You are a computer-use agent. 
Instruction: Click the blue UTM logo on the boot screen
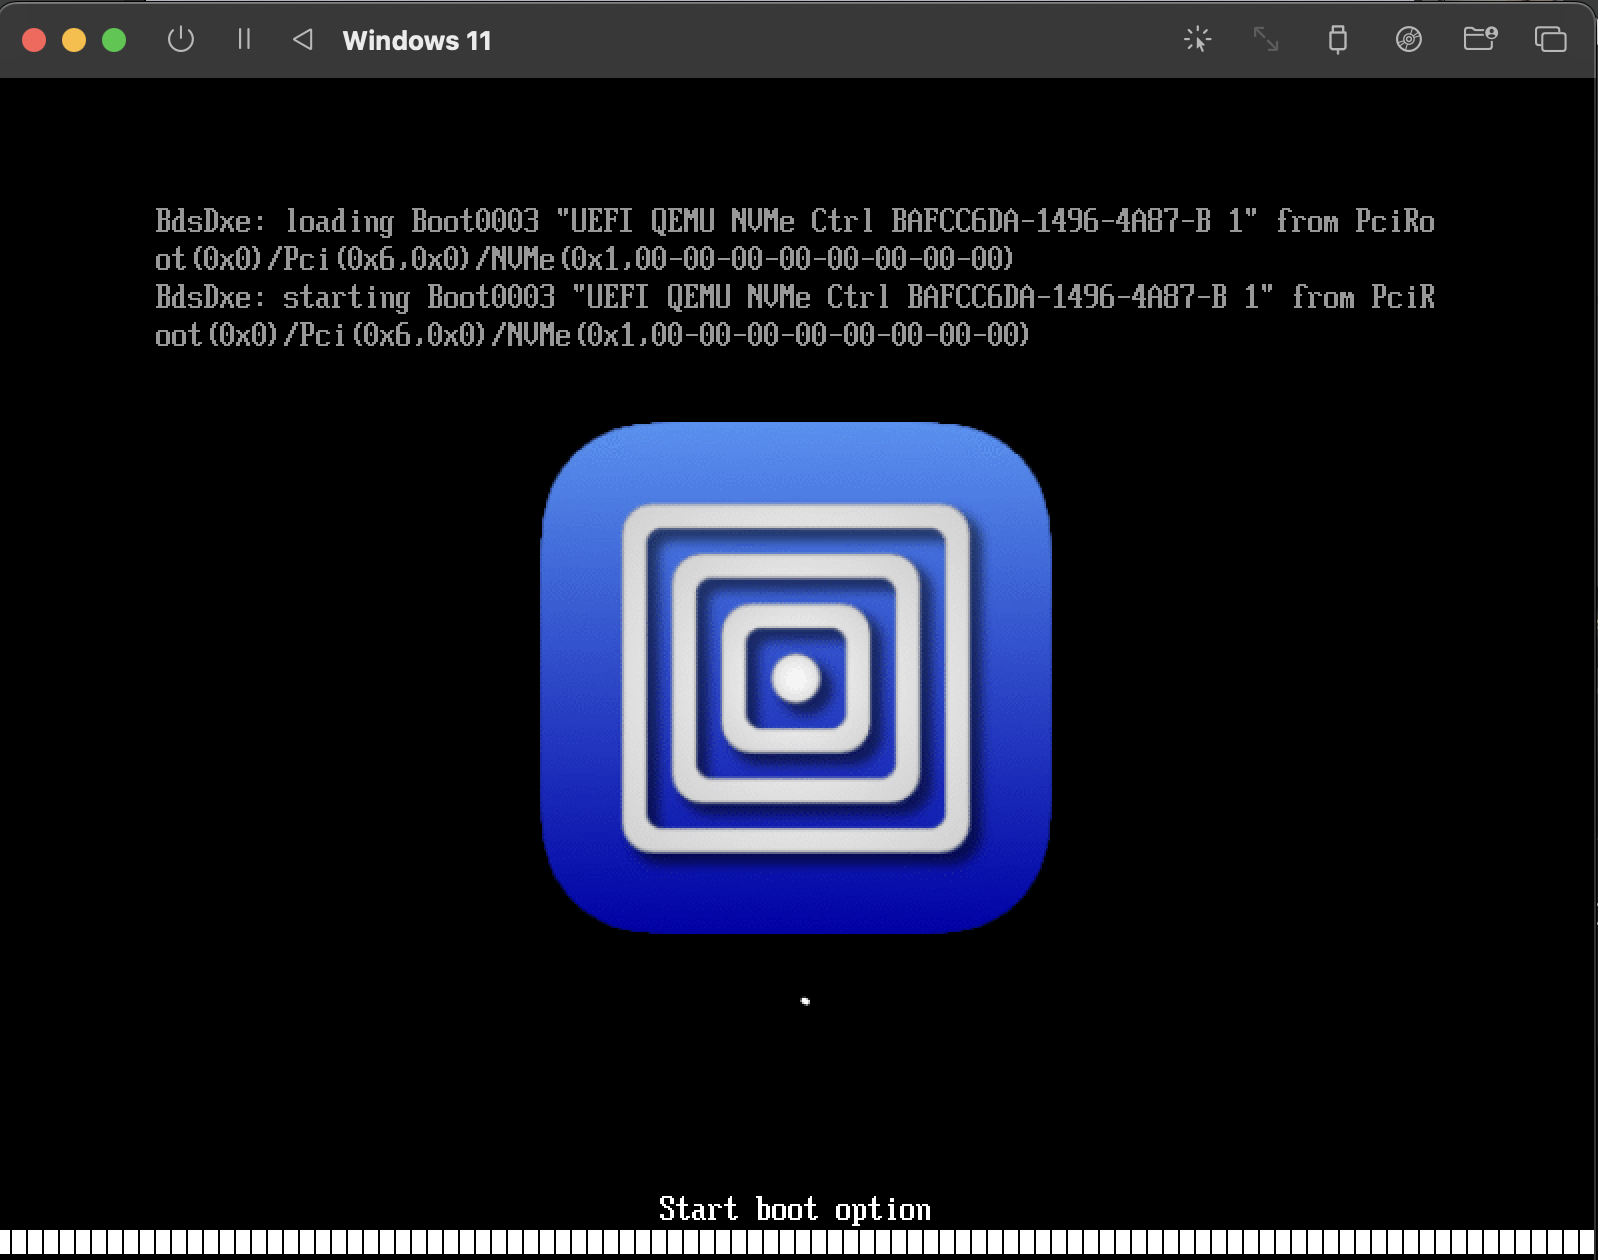(x=796, y=678)
